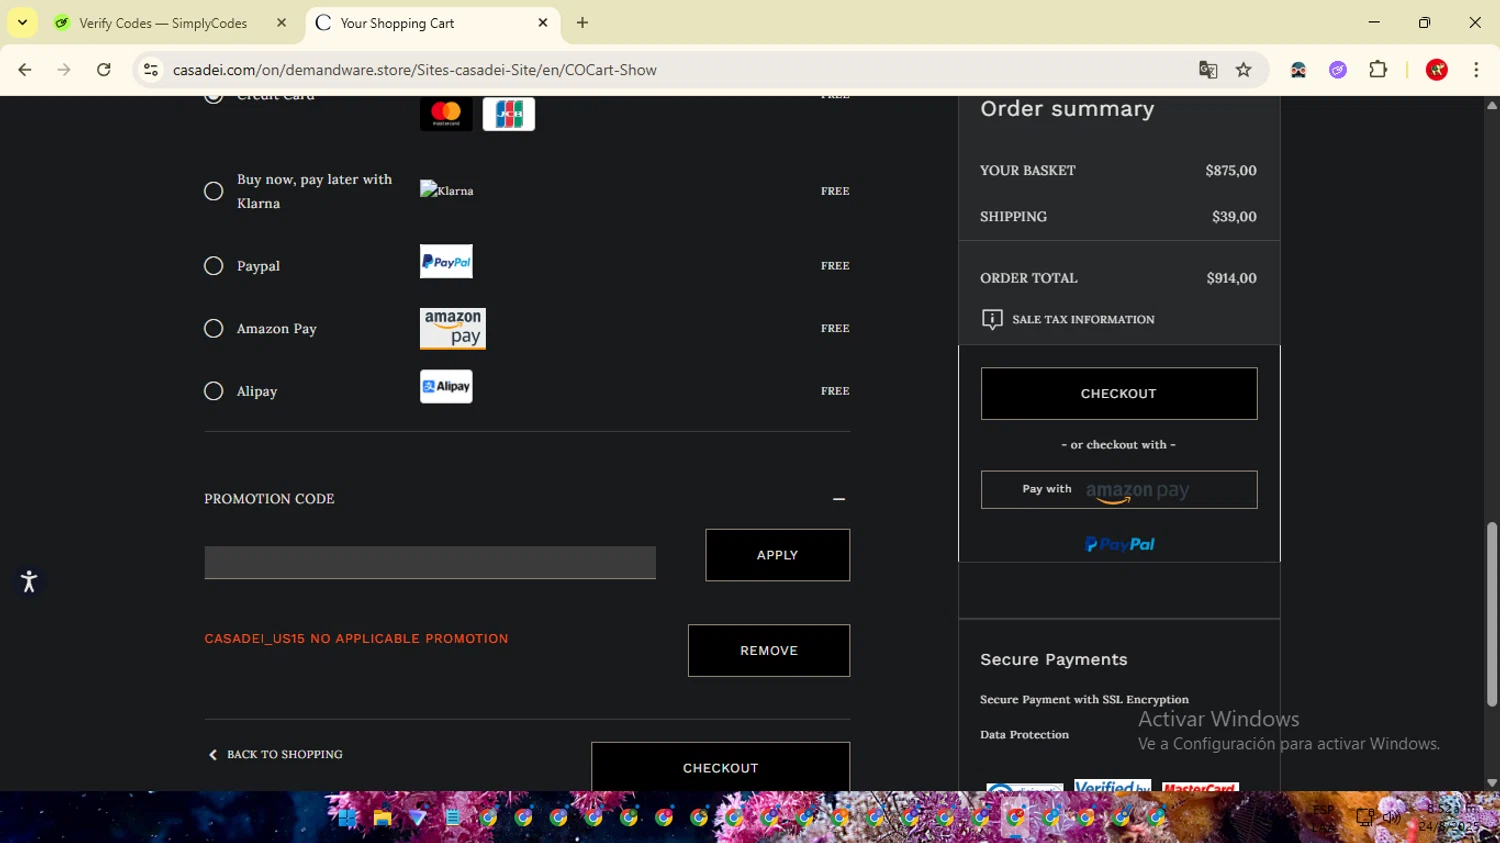Viewport: 1500px width, 843px height.
Task: Click Checkout beside Back to Shopping
Action: pos(721,767)
